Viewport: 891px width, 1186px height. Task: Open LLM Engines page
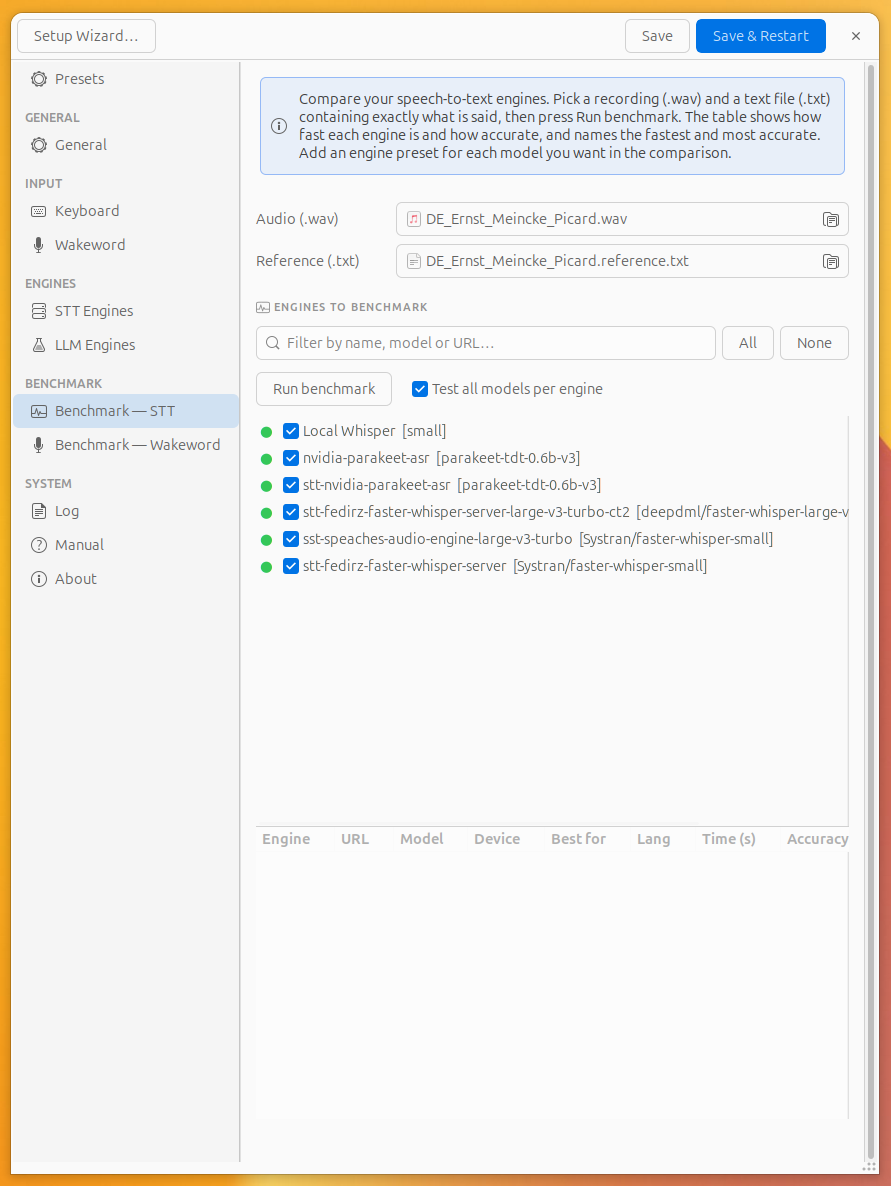[x=126, y=345]
